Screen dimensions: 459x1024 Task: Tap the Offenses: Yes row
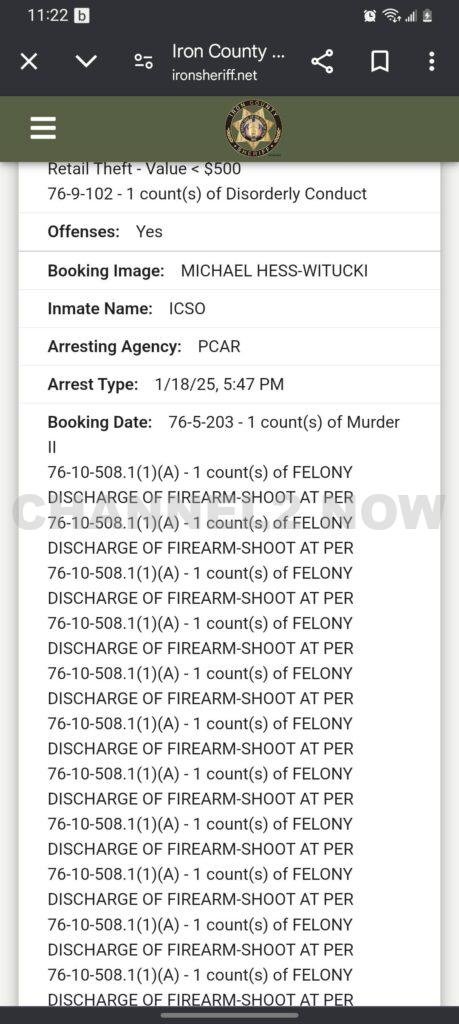[229, 231]
